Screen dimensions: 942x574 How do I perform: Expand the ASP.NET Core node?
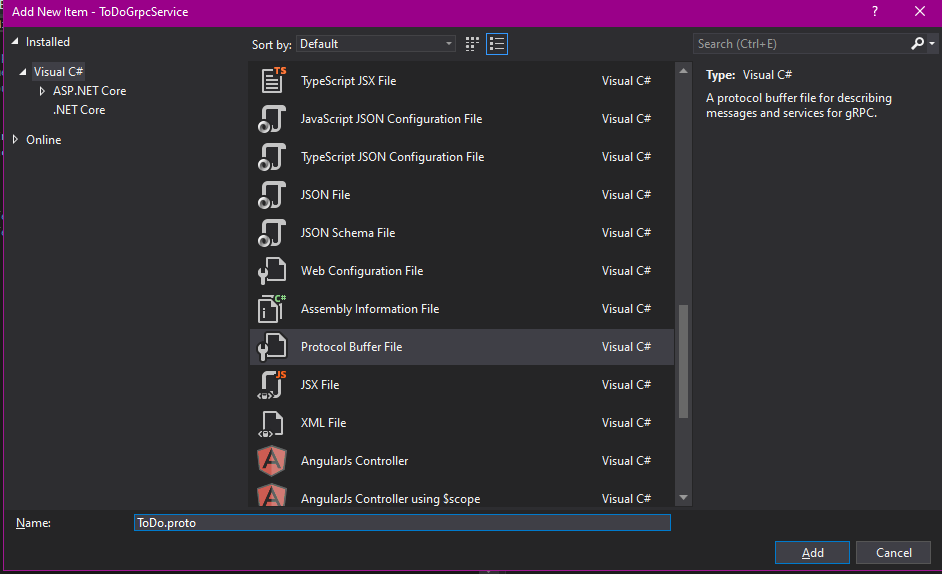[x=42, y=91]
